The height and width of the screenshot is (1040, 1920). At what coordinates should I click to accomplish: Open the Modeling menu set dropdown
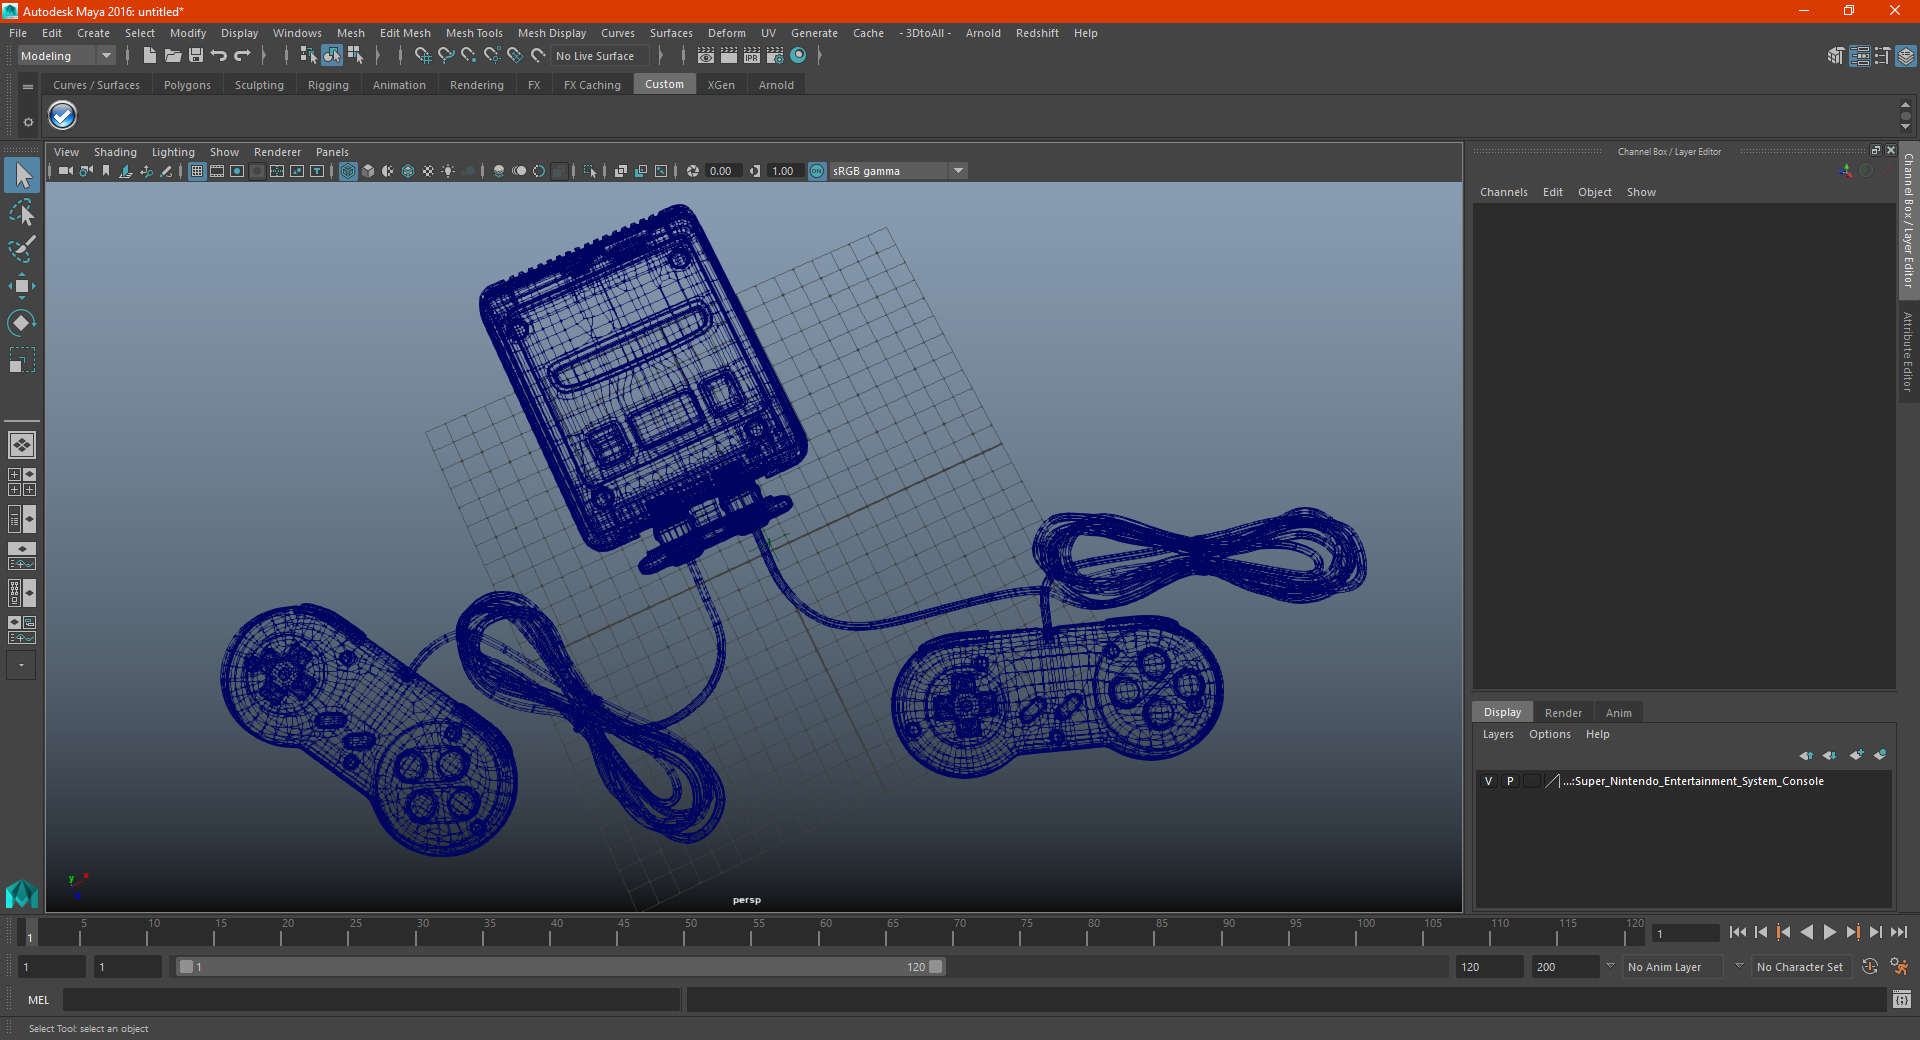coord(67,56)
